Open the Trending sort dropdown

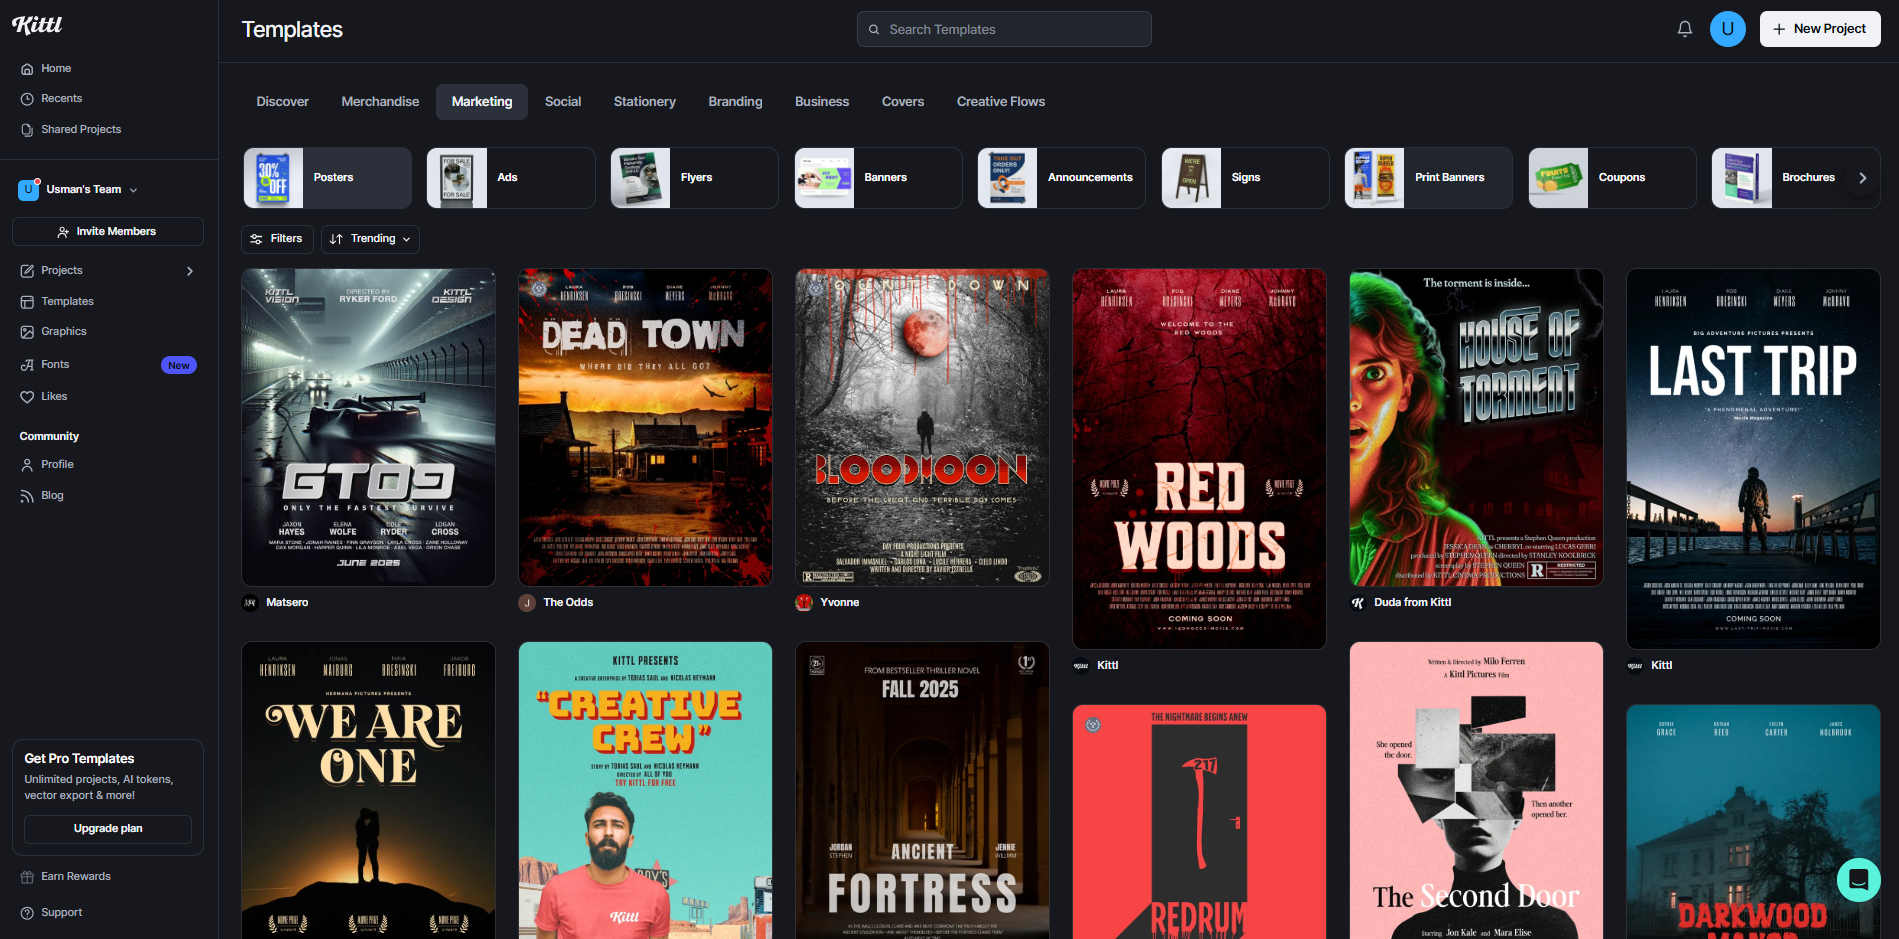point(370,239)
